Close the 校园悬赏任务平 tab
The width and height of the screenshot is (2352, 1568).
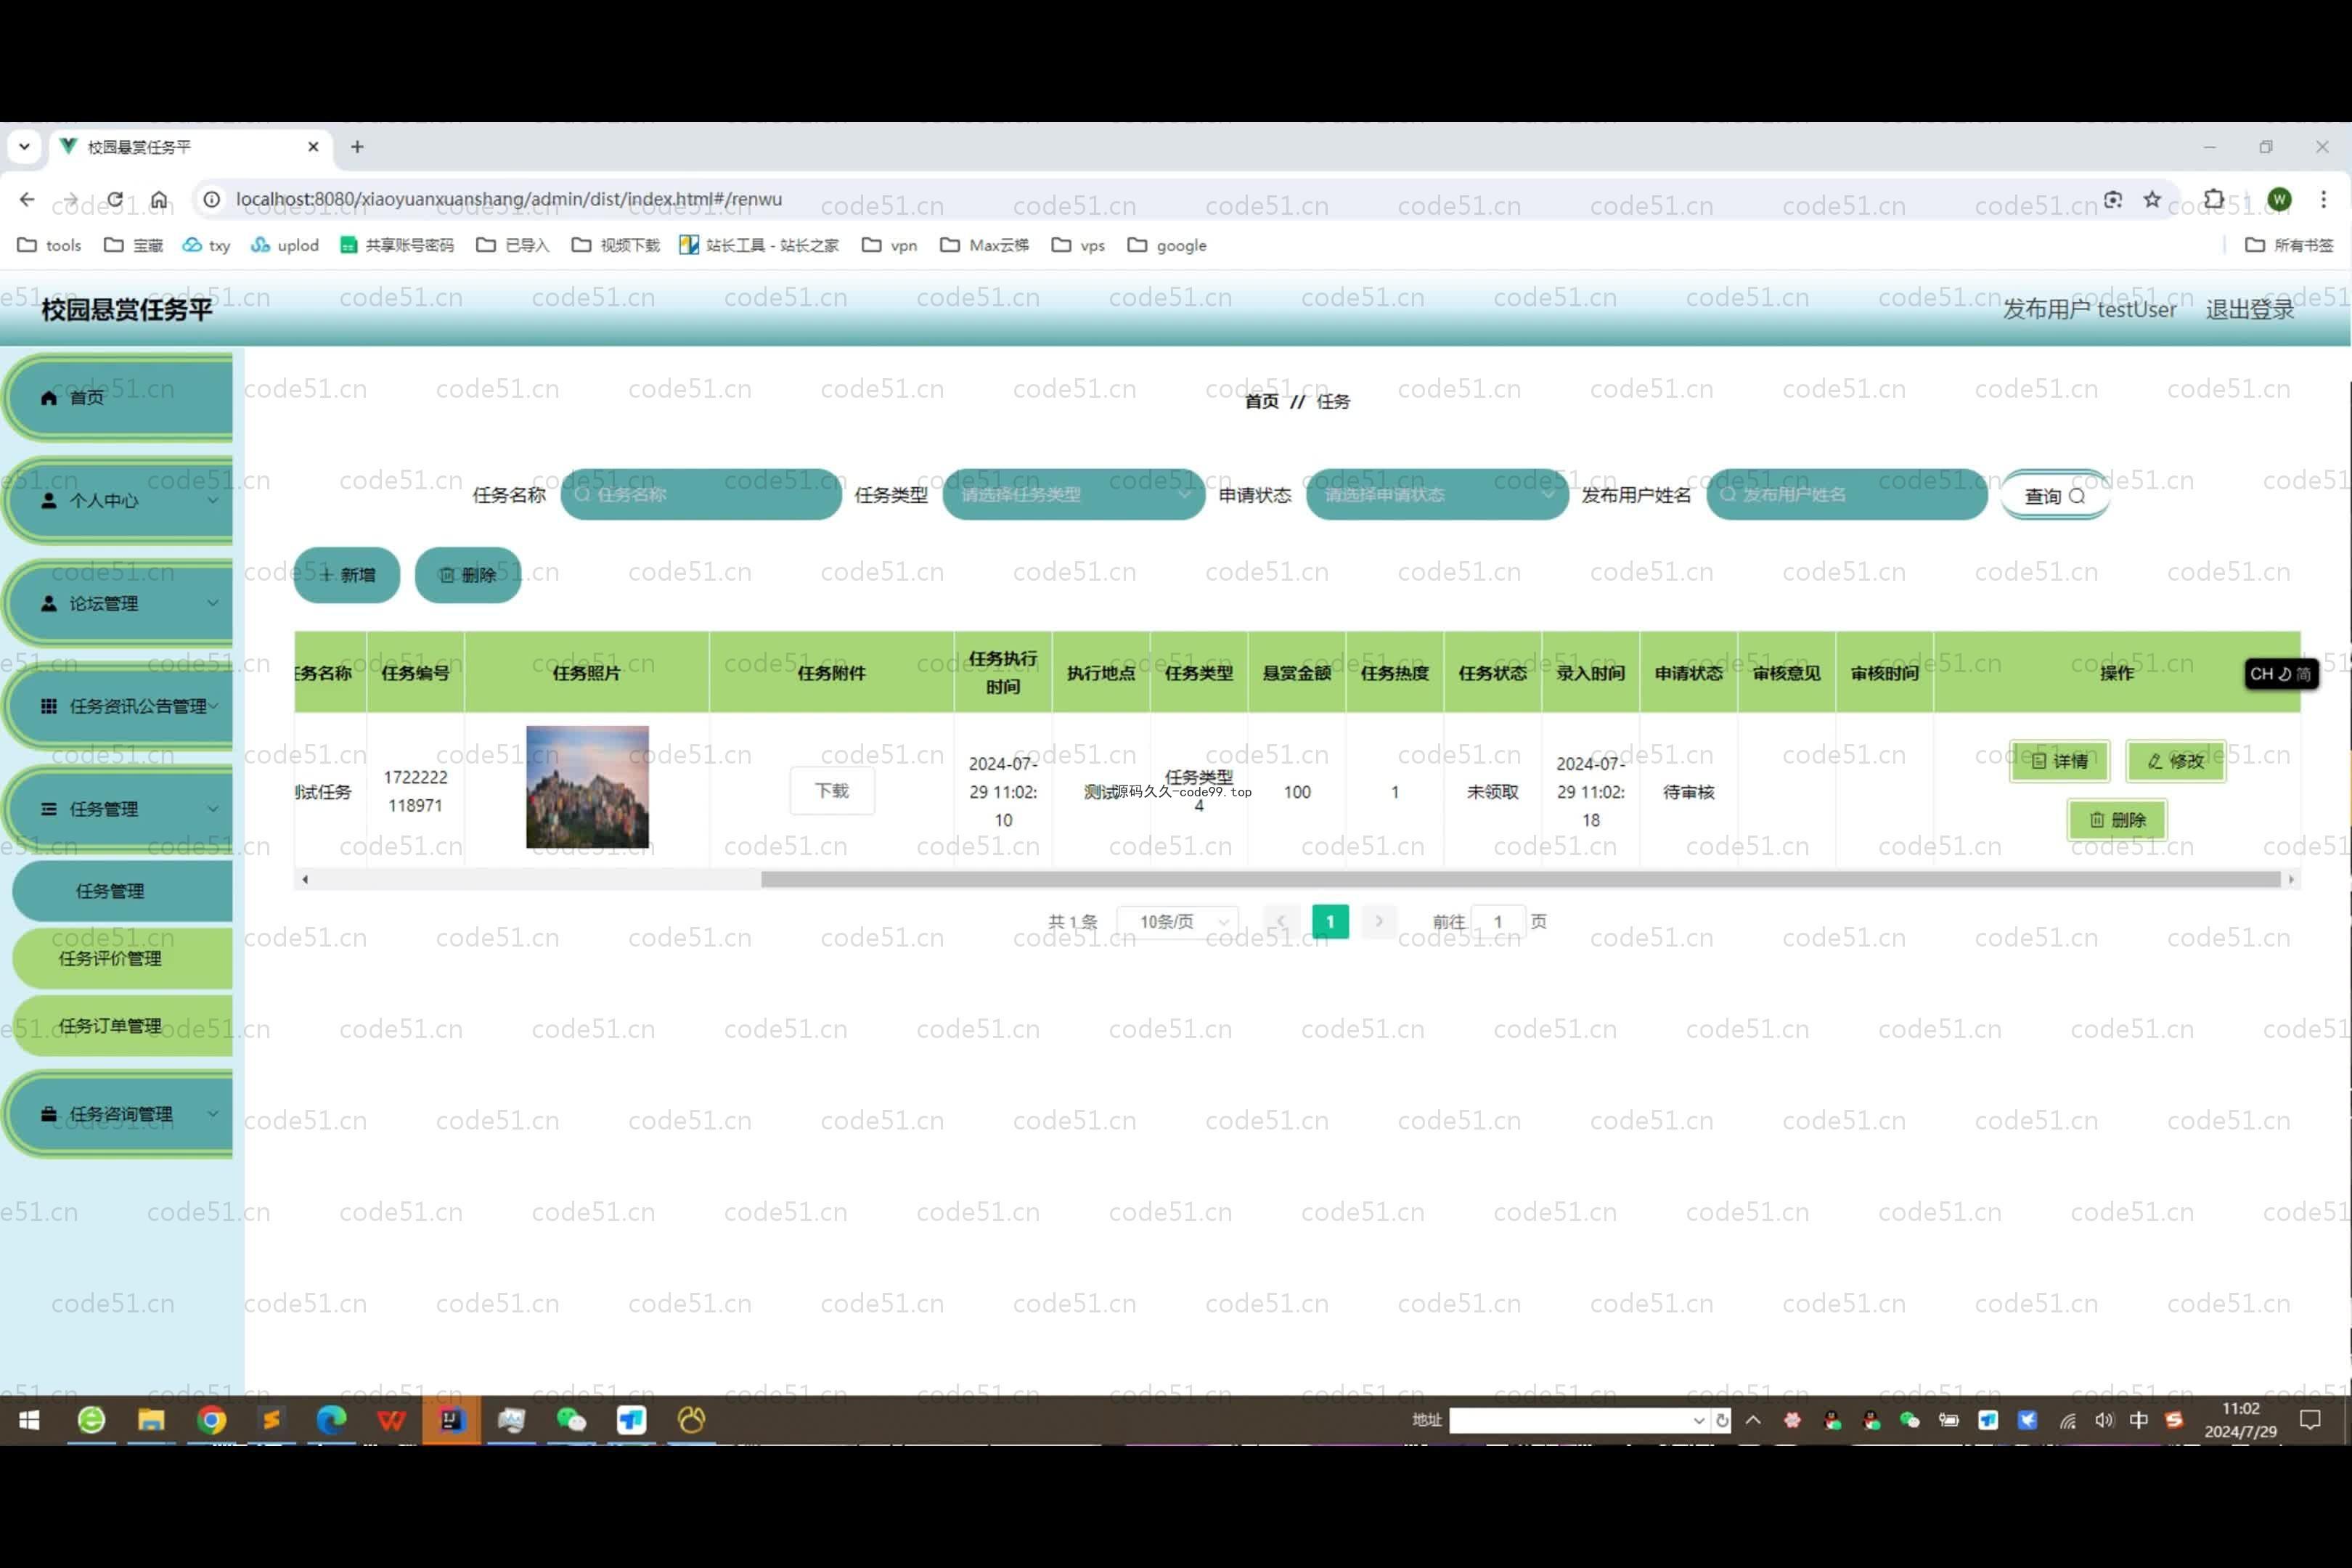pos(313,147)
